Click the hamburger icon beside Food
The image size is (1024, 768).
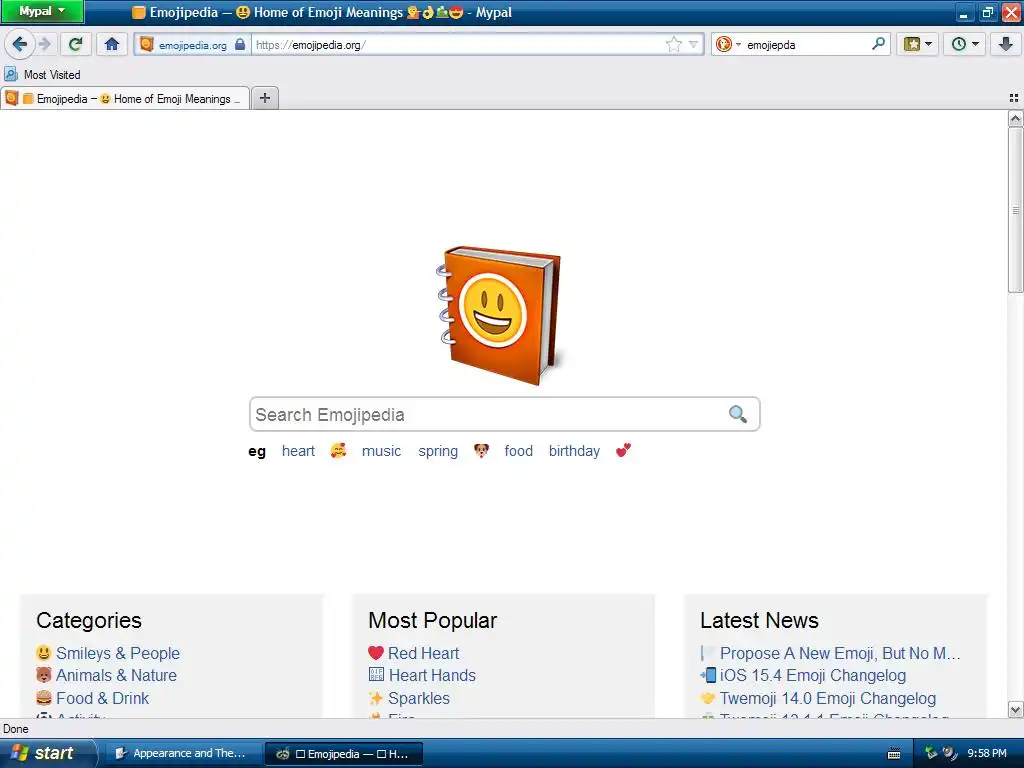click(44, 697)
